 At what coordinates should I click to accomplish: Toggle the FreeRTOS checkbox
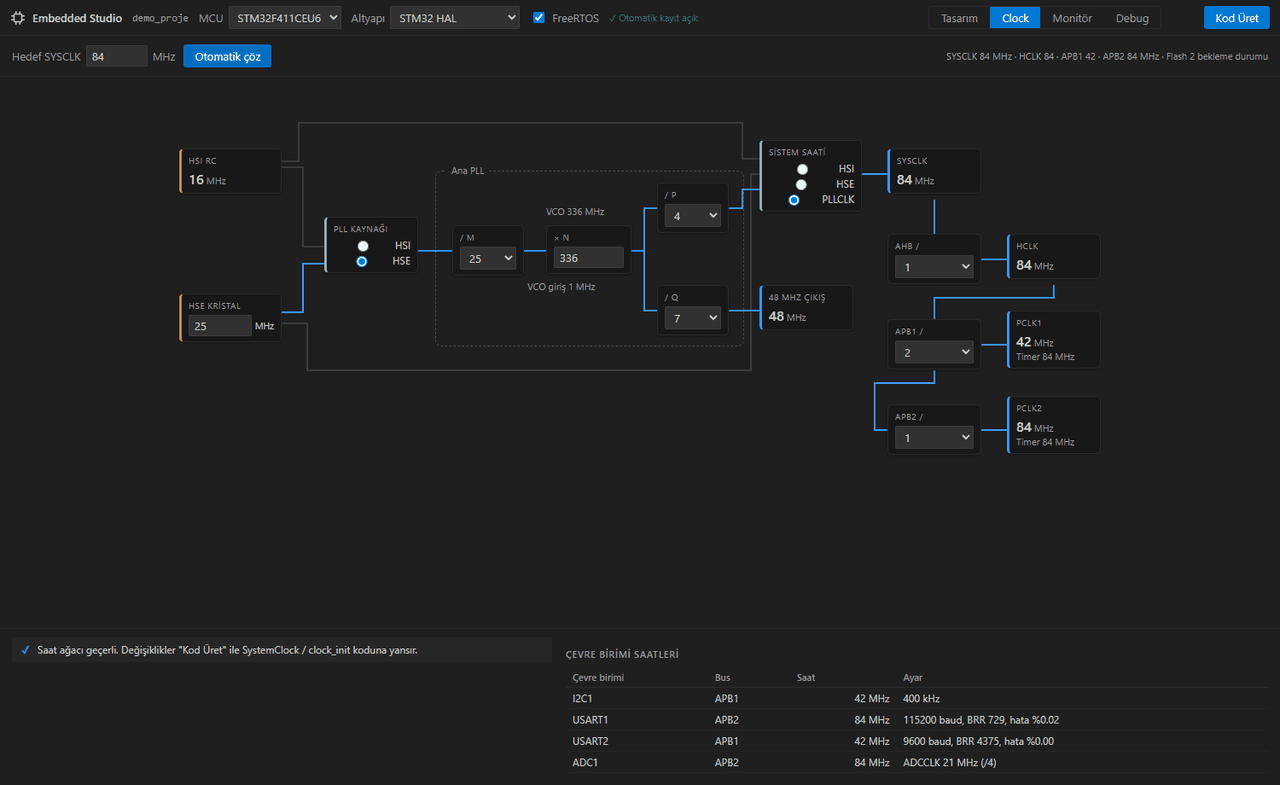pos(539,18)
